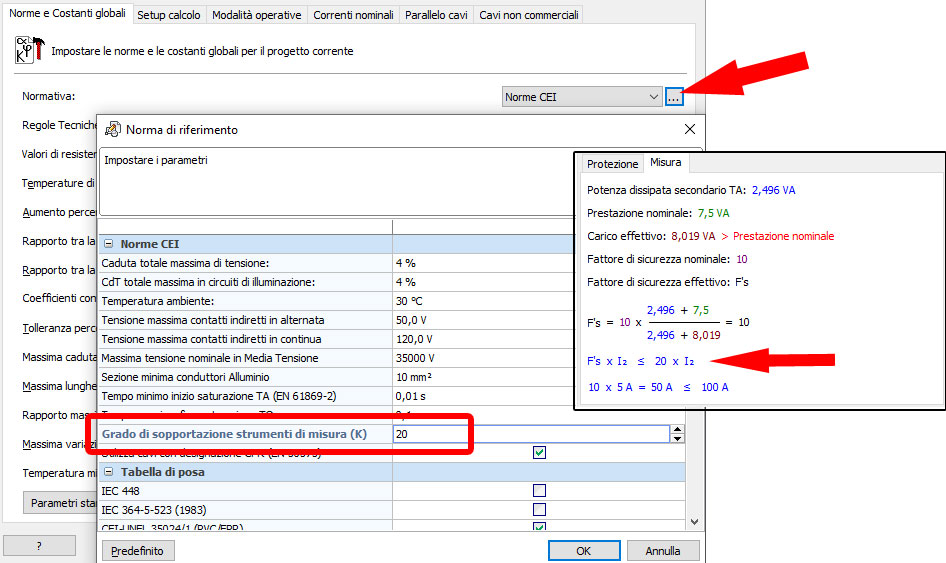Collapse the Tabella di posa section

(x=108, y=472)
